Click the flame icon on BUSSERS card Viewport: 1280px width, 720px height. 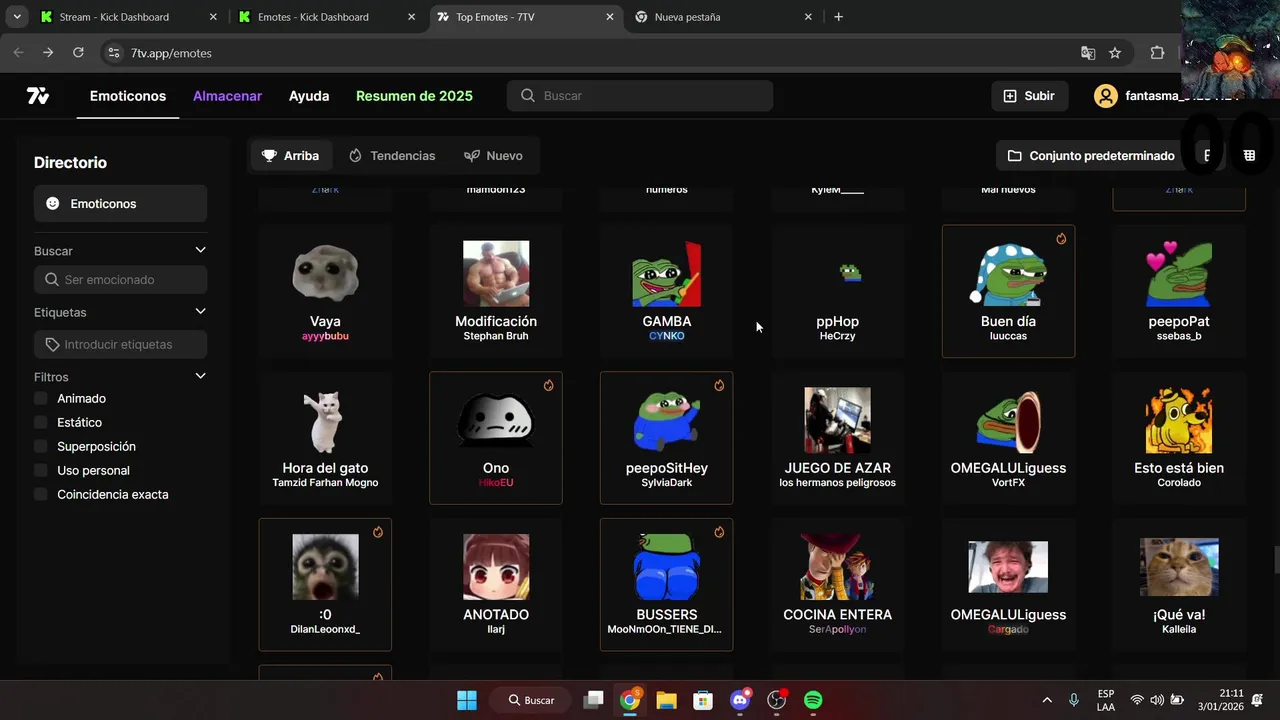[x=719, y=533]
